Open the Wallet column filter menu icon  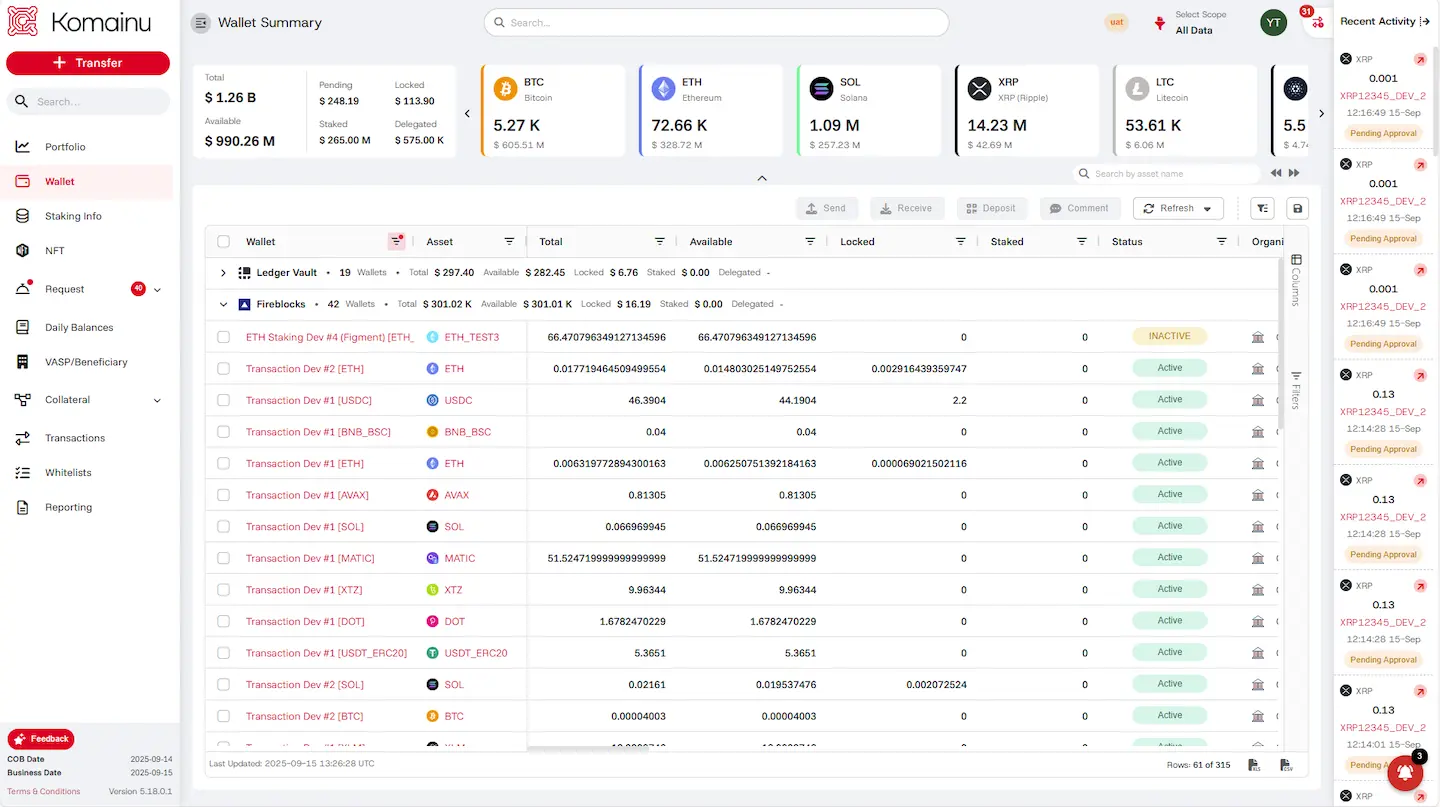click(396, 241)
